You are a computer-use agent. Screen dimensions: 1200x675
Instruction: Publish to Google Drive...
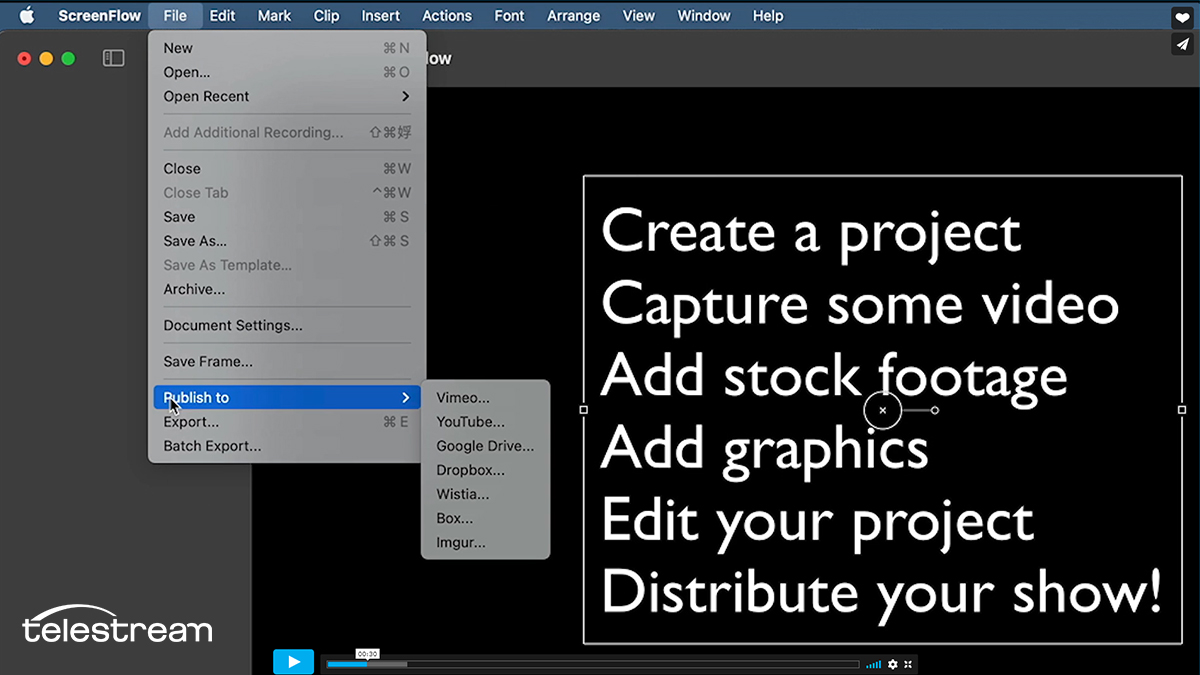485,446
